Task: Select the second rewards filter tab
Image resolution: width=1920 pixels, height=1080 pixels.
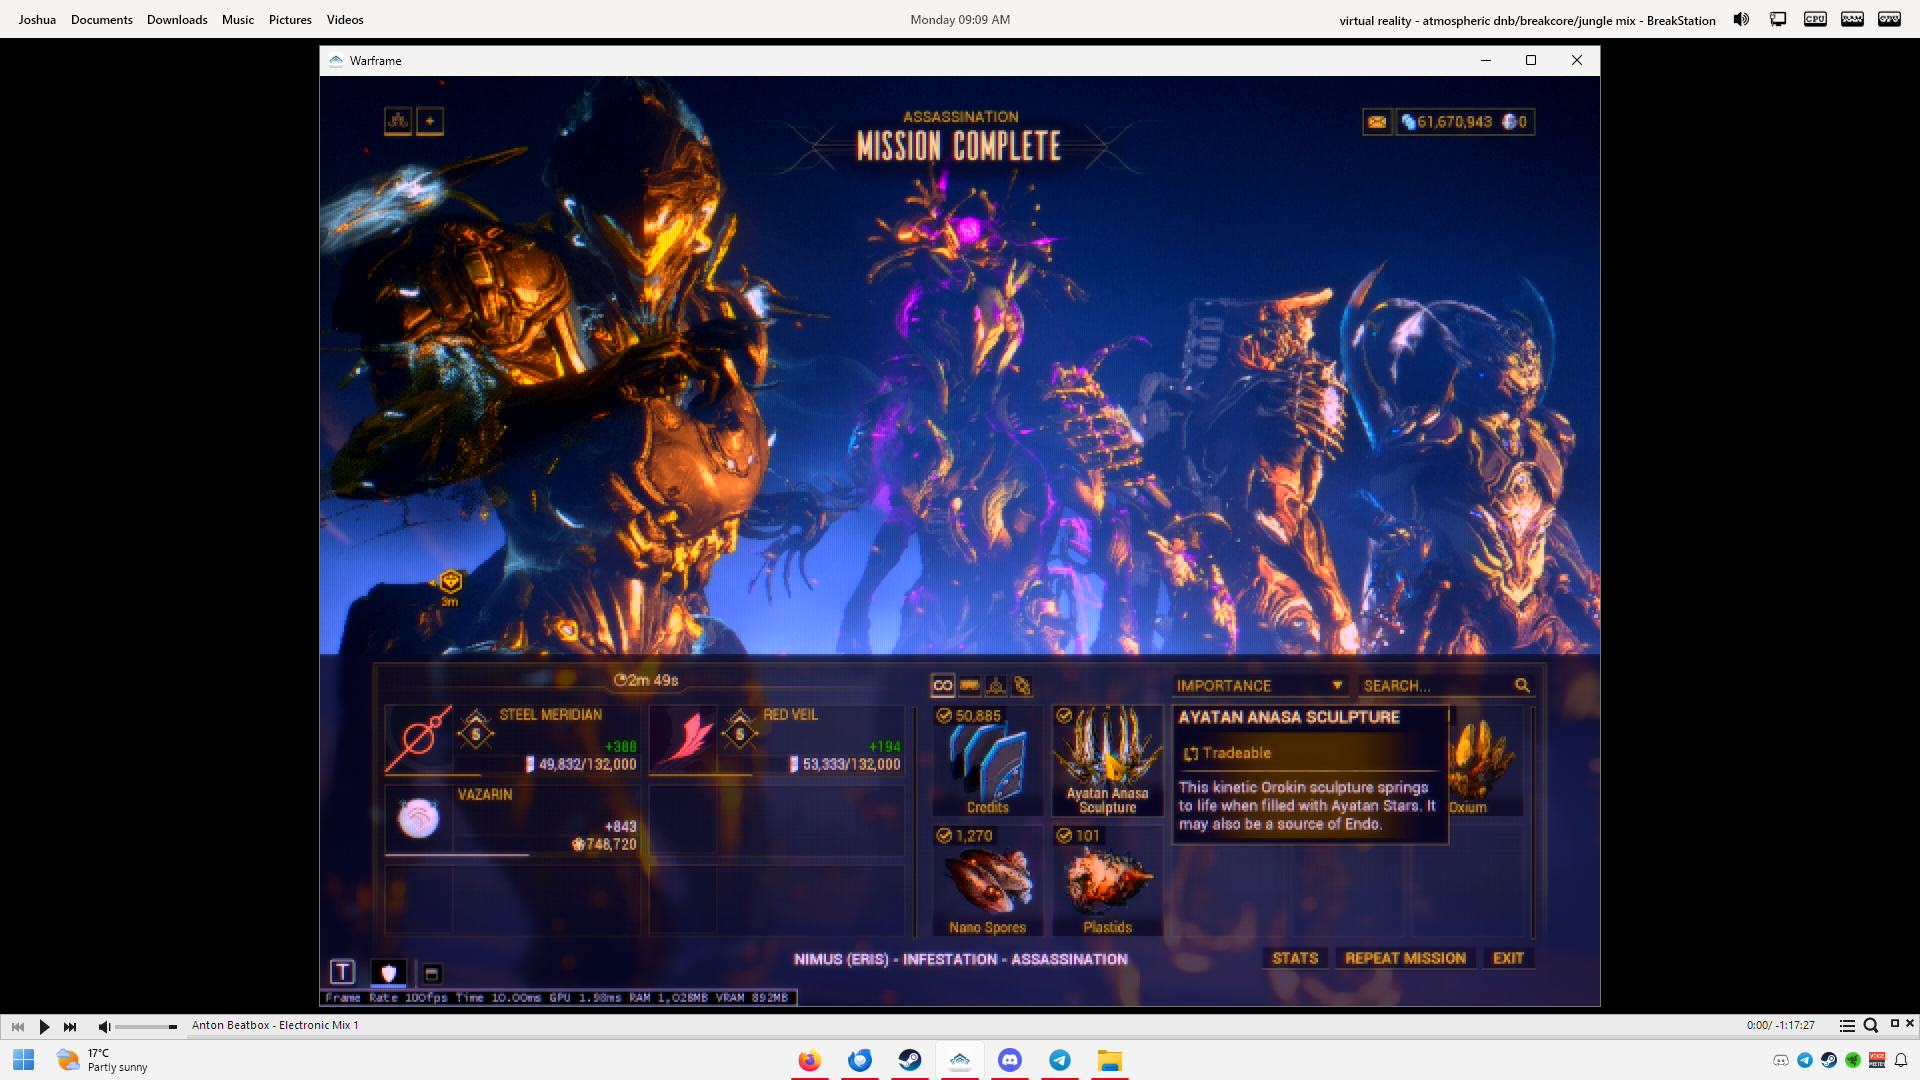Action: click(x=970, y=685)
